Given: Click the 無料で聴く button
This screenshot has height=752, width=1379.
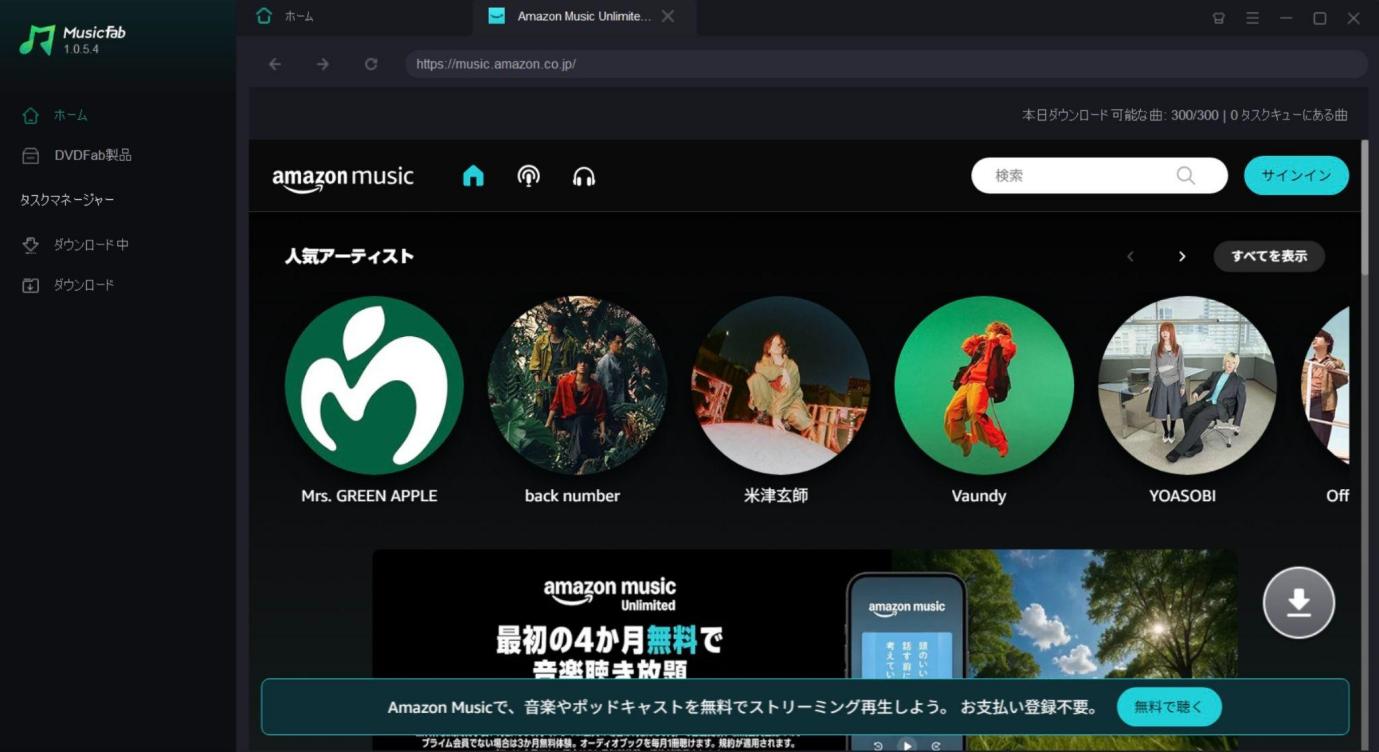Looking at the screenshot, I should [1169, 707].
